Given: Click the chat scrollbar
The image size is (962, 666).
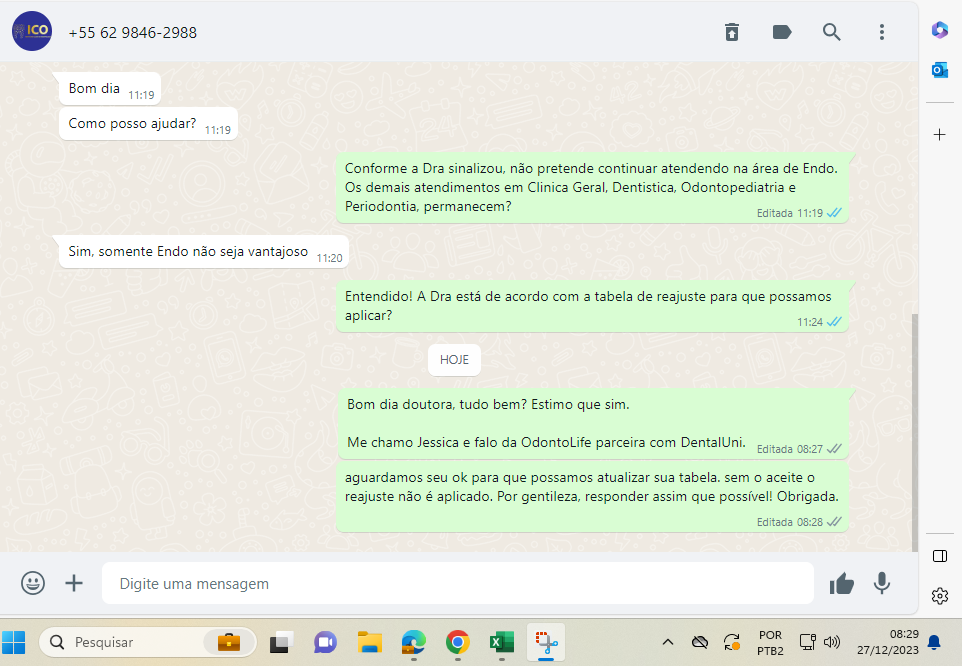Looking at the screenshot, I should pos(914,430).
